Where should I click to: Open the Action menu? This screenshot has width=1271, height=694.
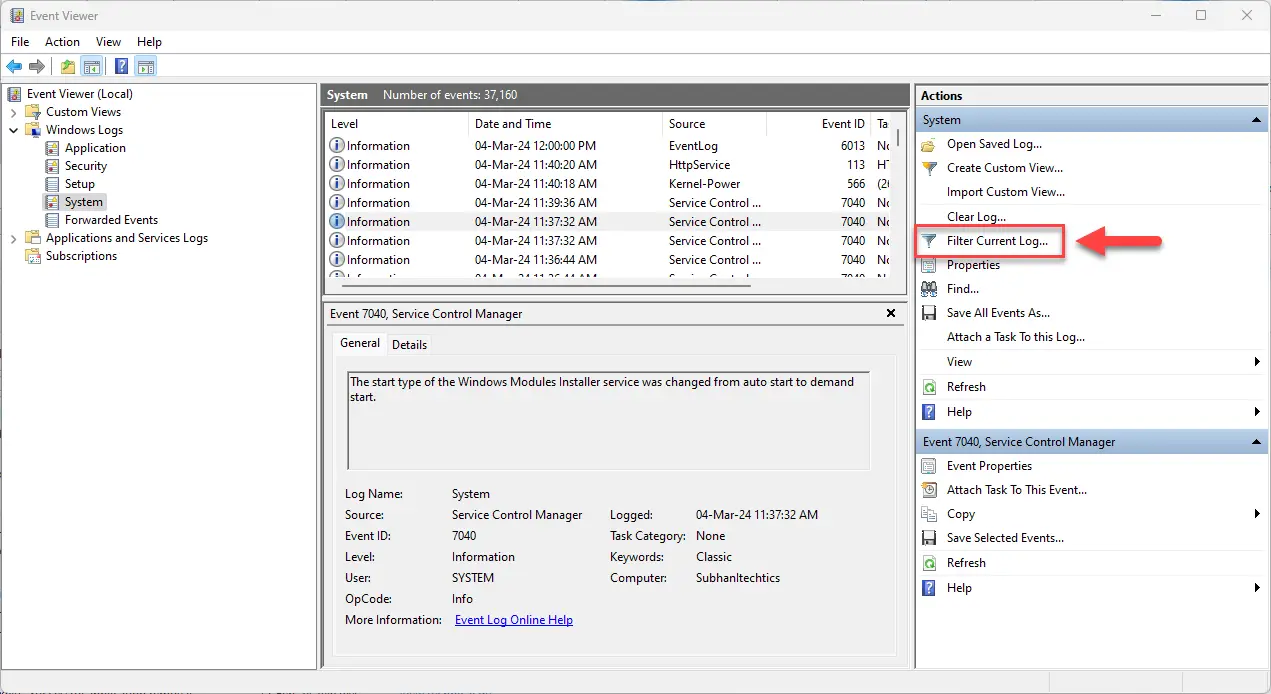tap(62, 42)
